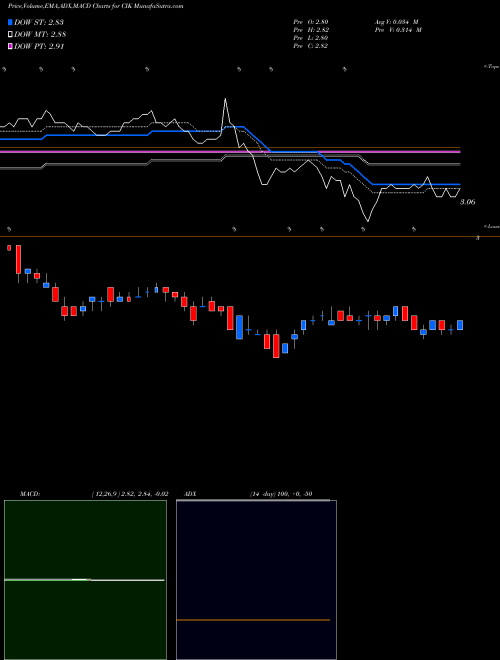This screenshot has width=500, height=660.
Task: Click the 'Pre O: 2.80' open value
Action: coord(311,22)
